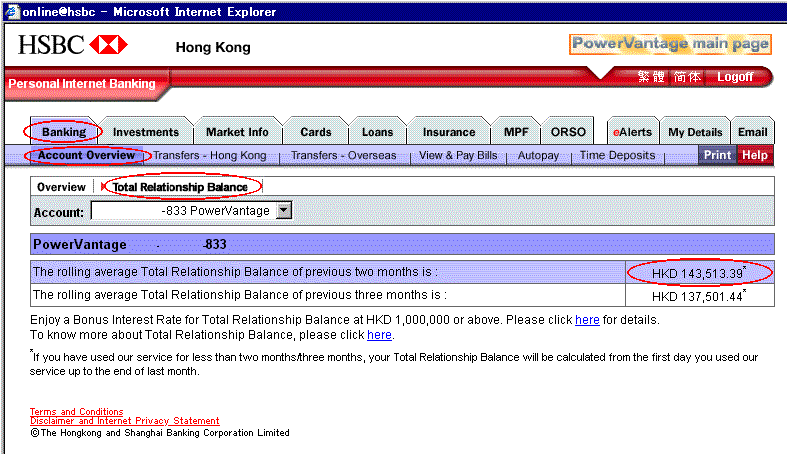Open the Loans tab
Image resolution: width=787 pixels, height=454 pixels.
377,132
